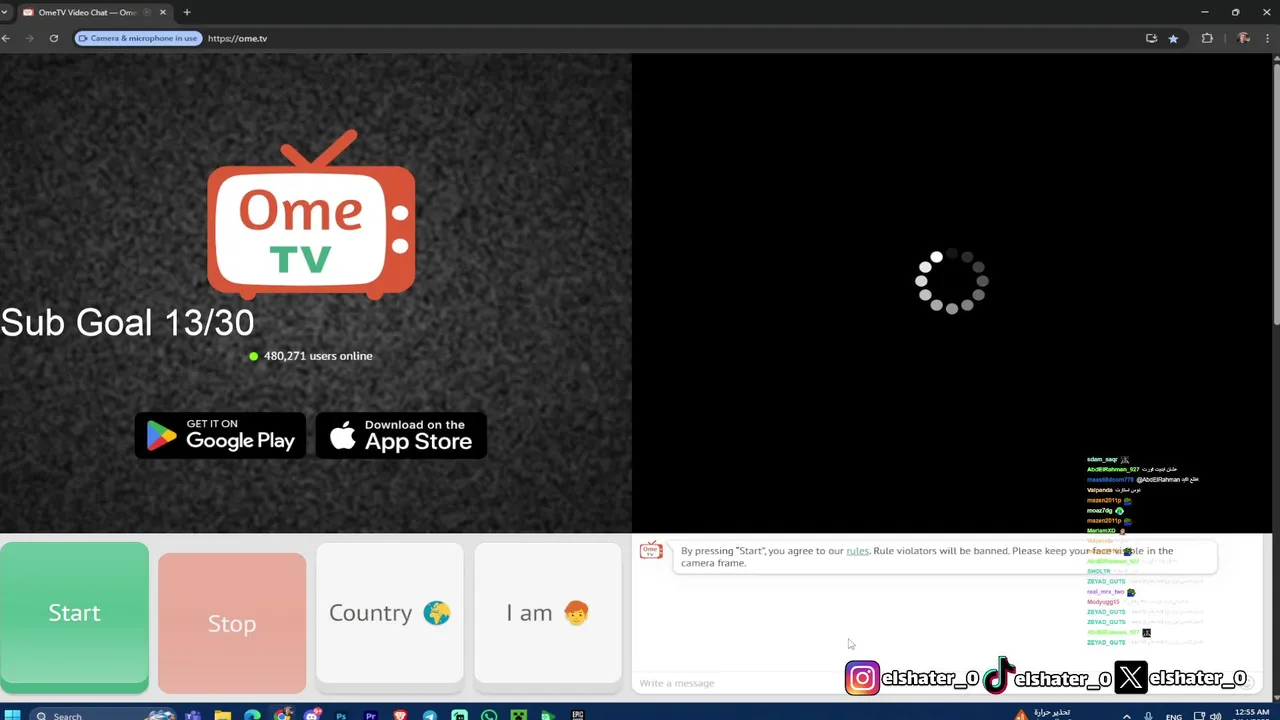
Task: Switch the ENG input language
Action: (1174, 716)
